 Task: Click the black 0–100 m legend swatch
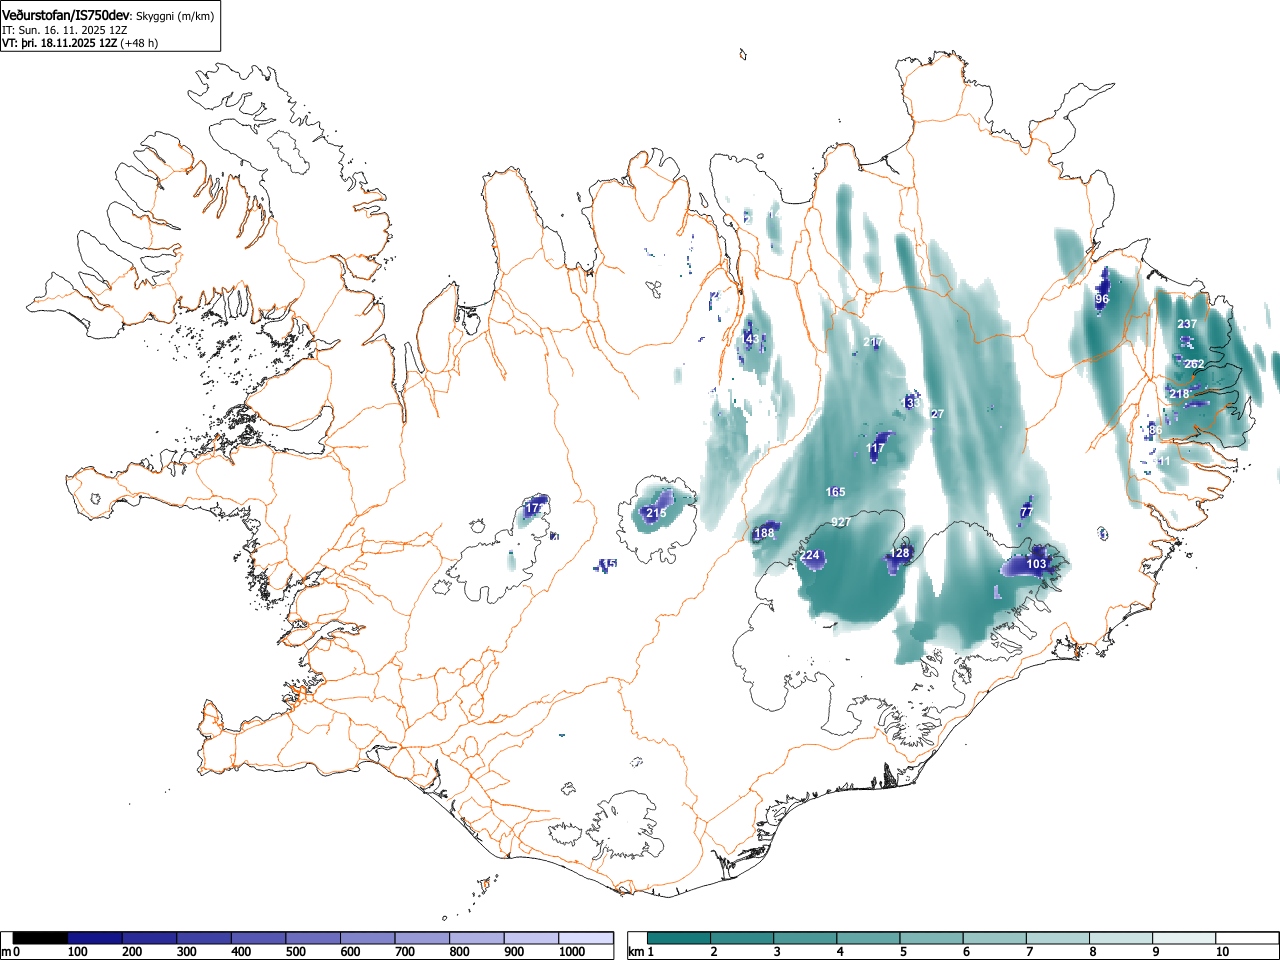(x=40, y=938)
